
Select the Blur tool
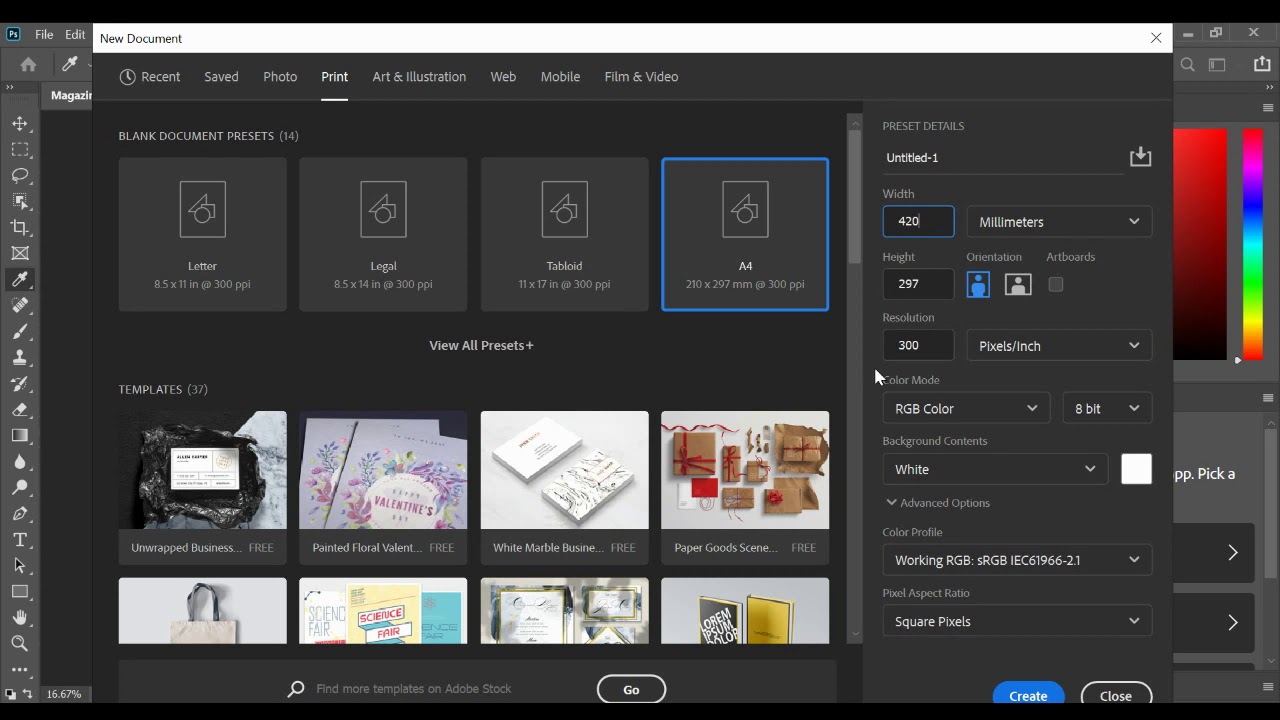point(20,461)
